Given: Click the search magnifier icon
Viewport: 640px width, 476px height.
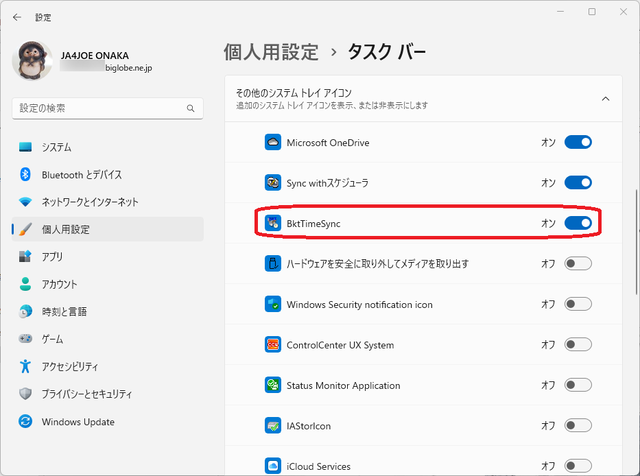Looking at the screenshot, I should pyautogui.click(x=190, y=108).
